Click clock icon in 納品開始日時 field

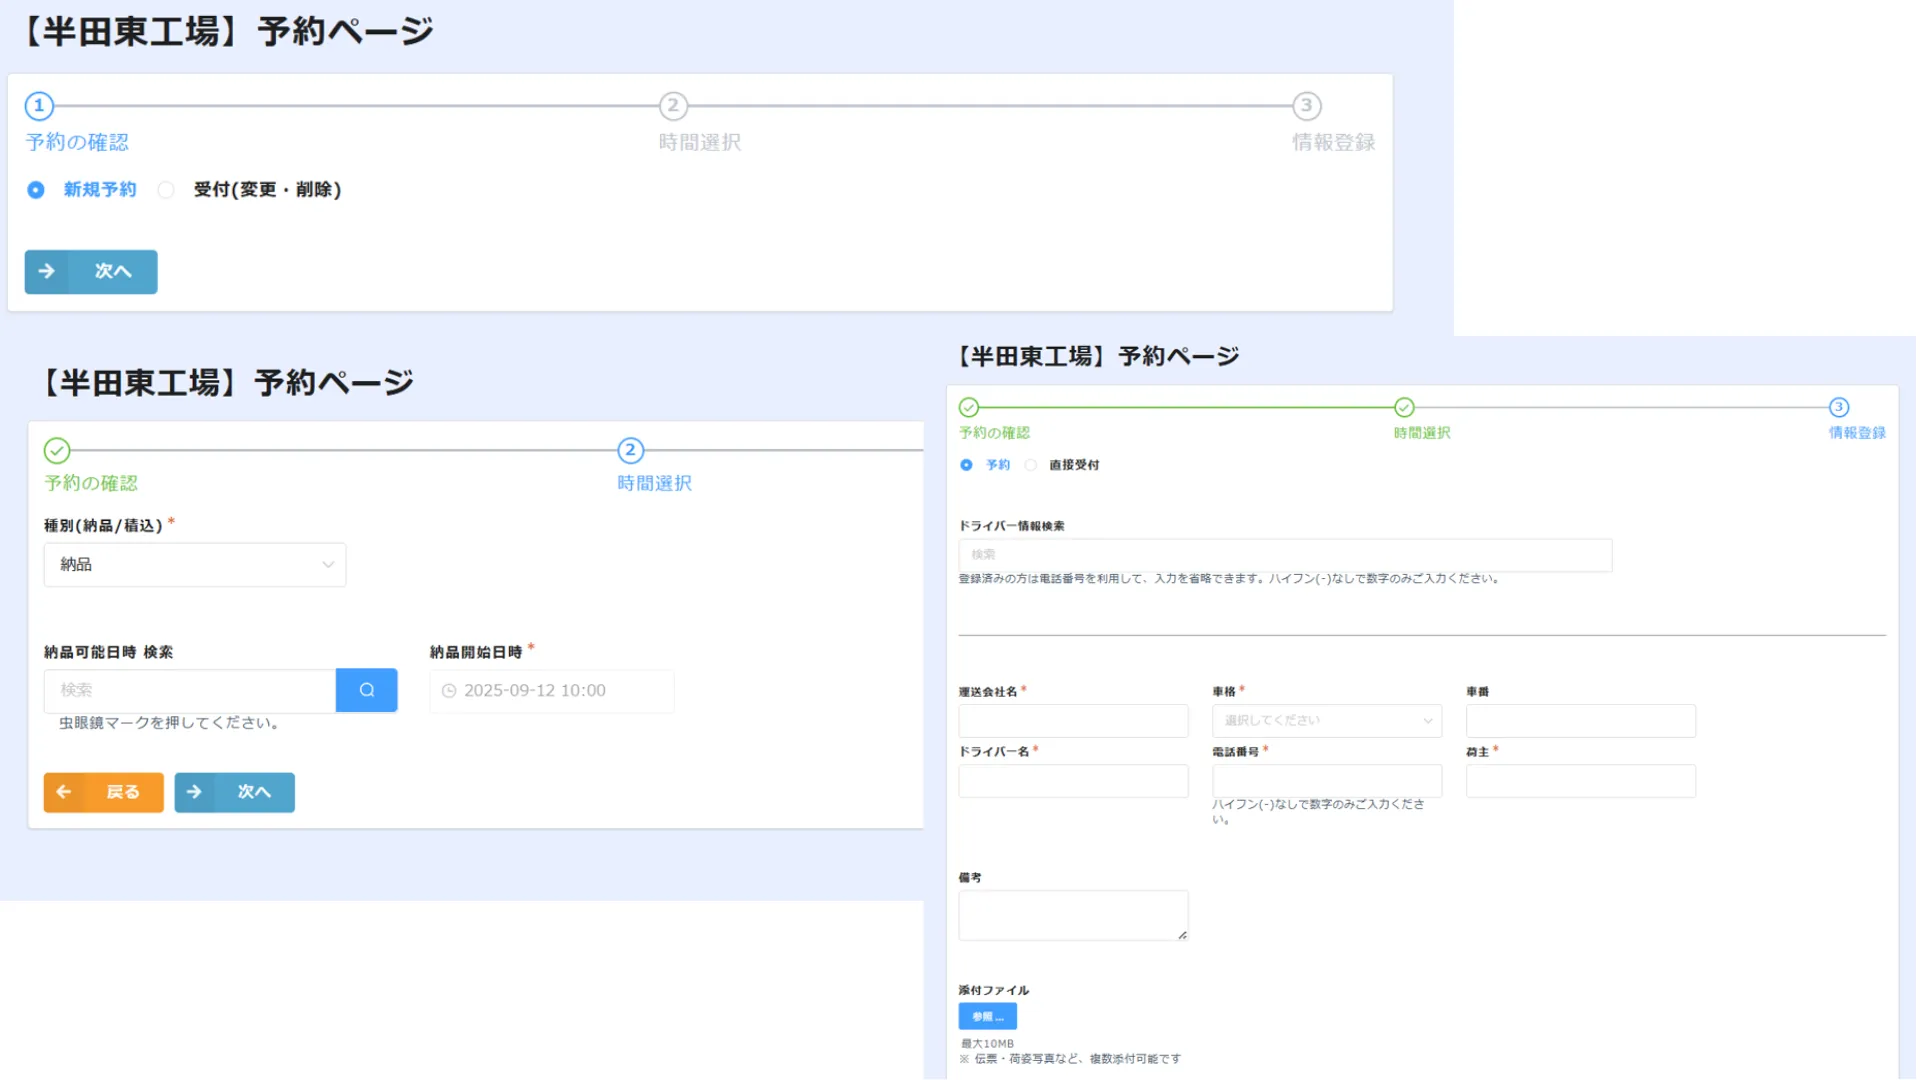click(449, 691)
